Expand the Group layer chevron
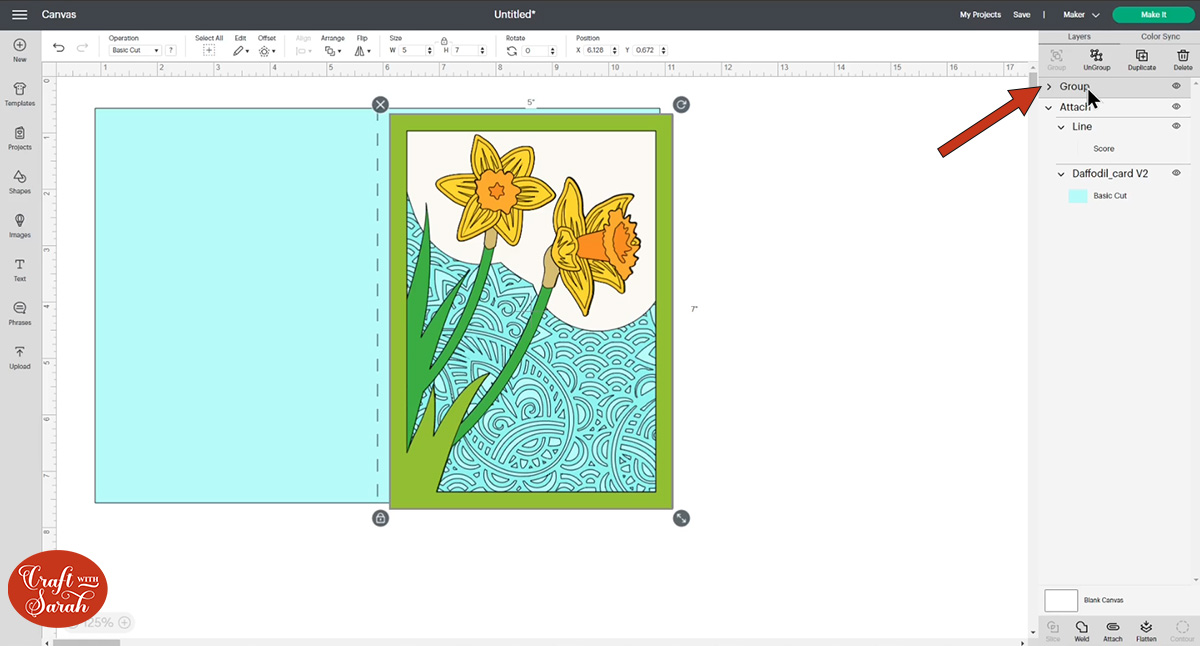Screen dimensions: 1200x646 tap(1049, 87)
